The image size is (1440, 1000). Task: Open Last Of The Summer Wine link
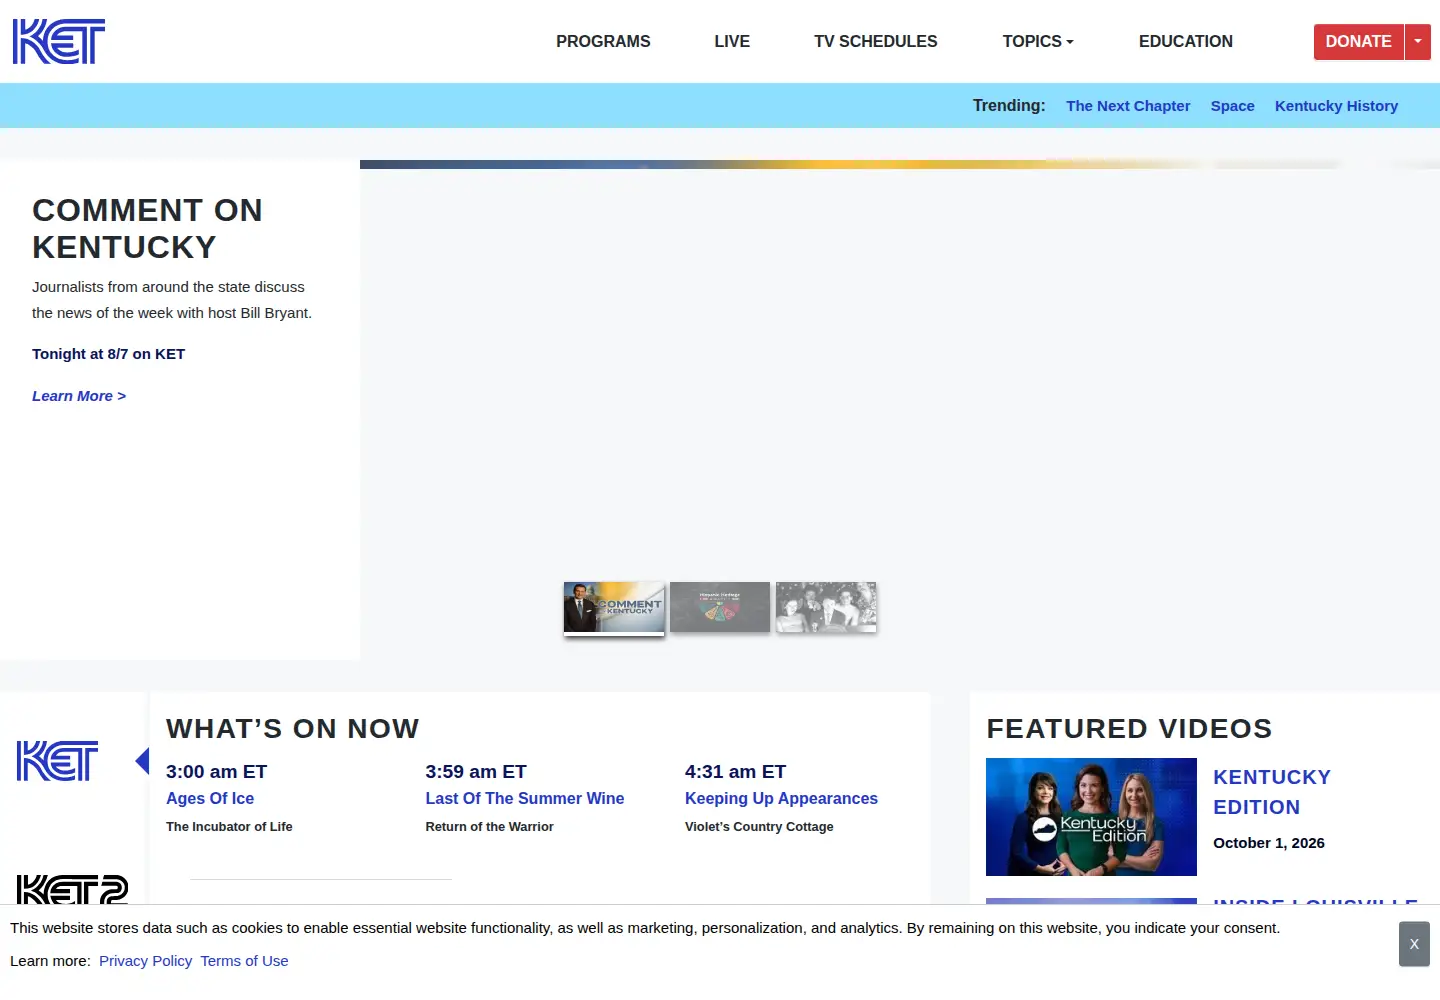click(x=525, y=798)
